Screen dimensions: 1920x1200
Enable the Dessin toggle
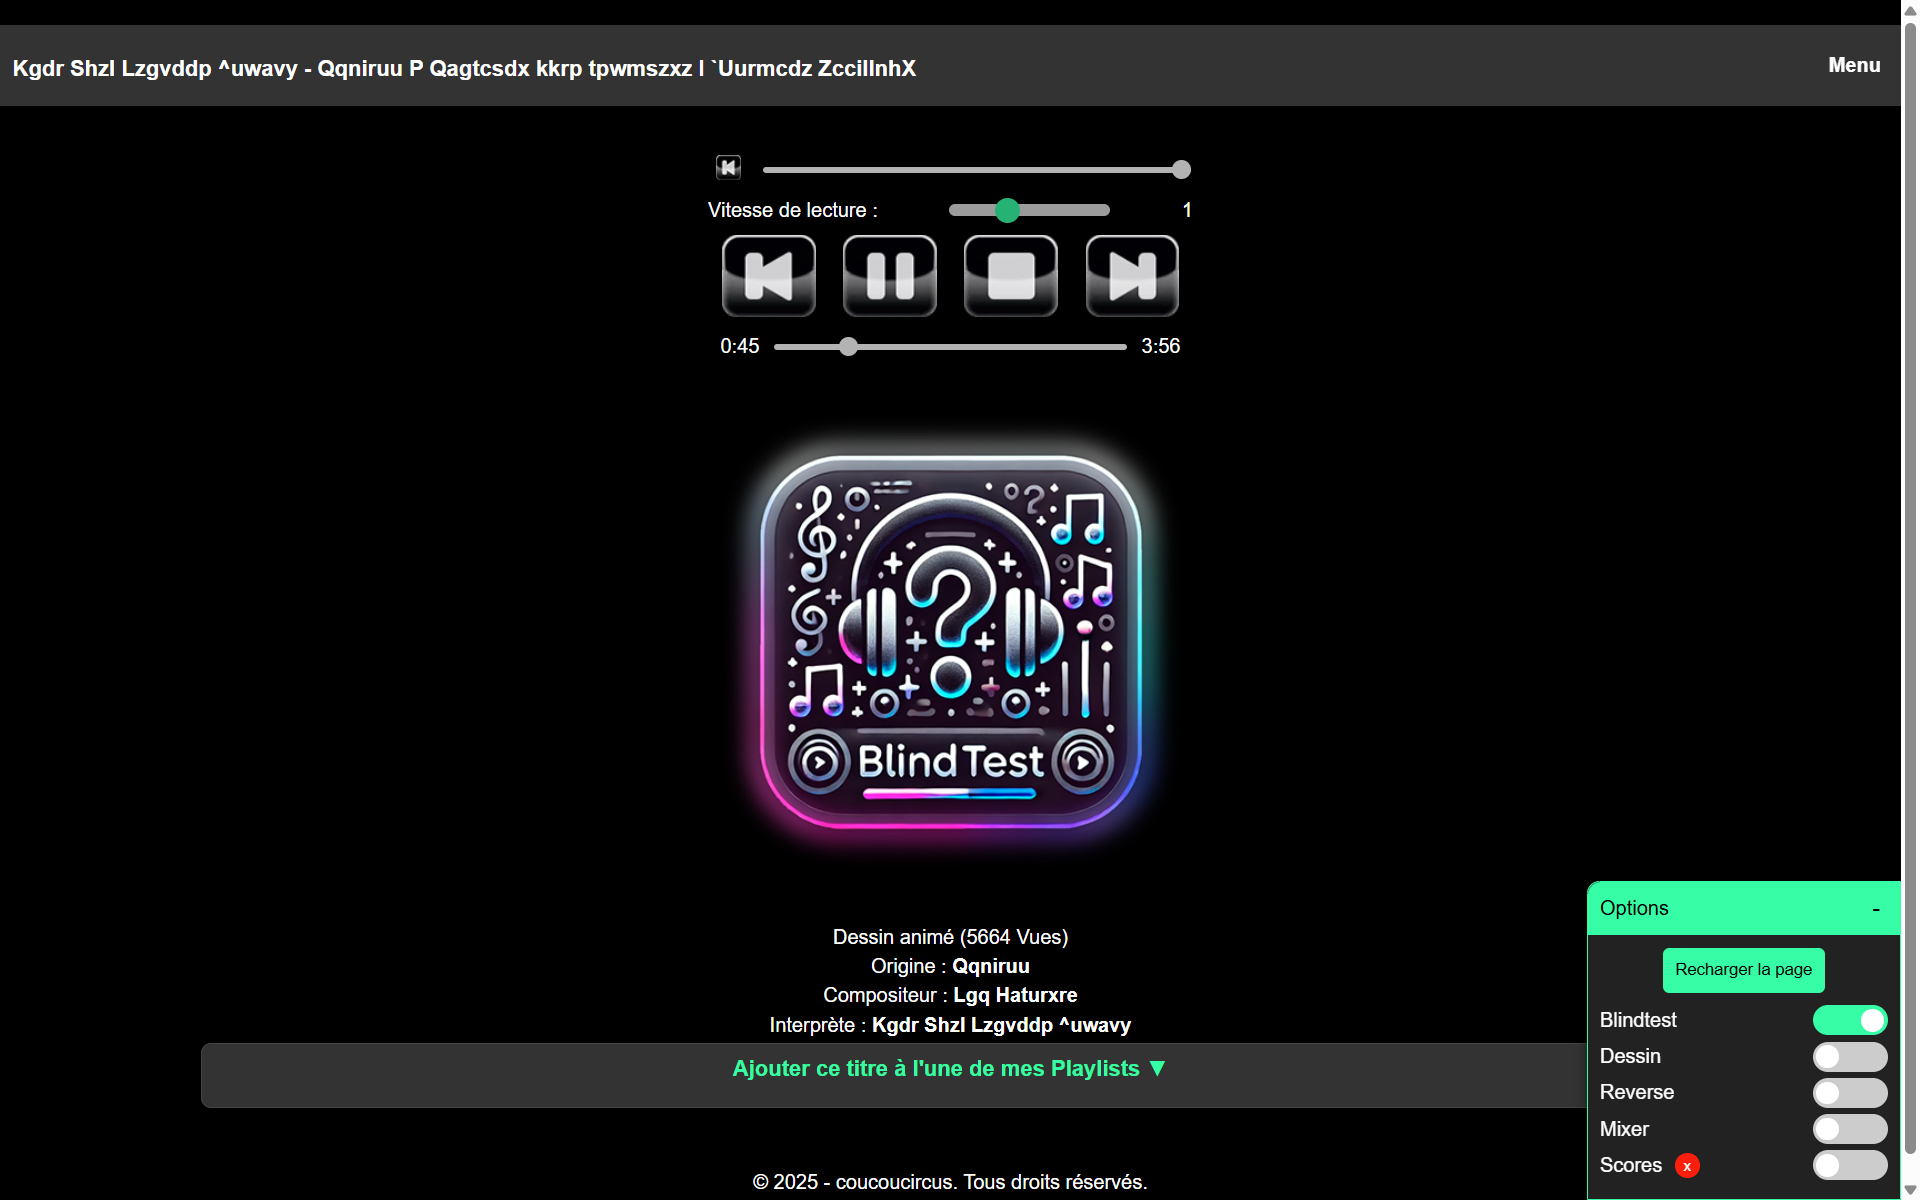1849,1057
